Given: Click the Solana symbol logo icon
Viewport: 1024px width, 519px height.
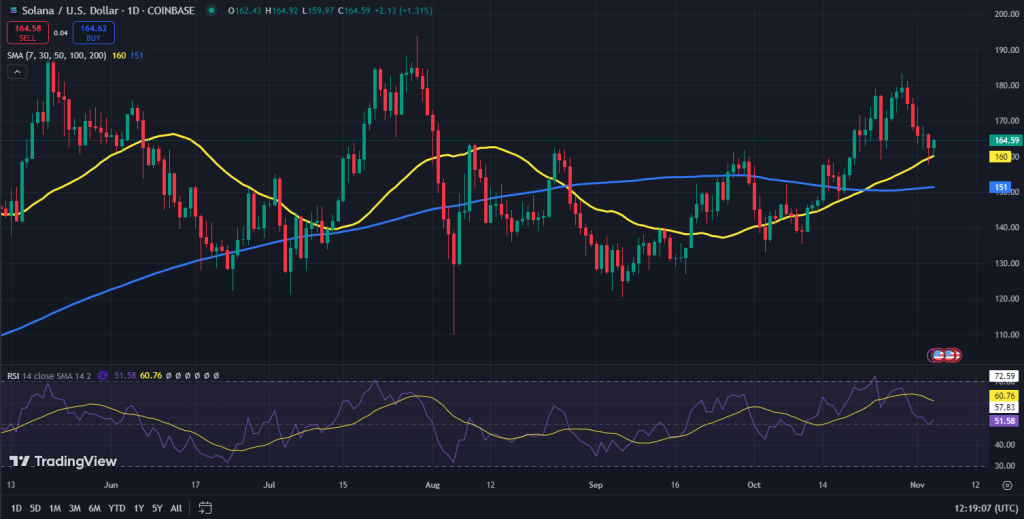Looking at the screenshot, I should pyautogui.click(x=11, y=10).
